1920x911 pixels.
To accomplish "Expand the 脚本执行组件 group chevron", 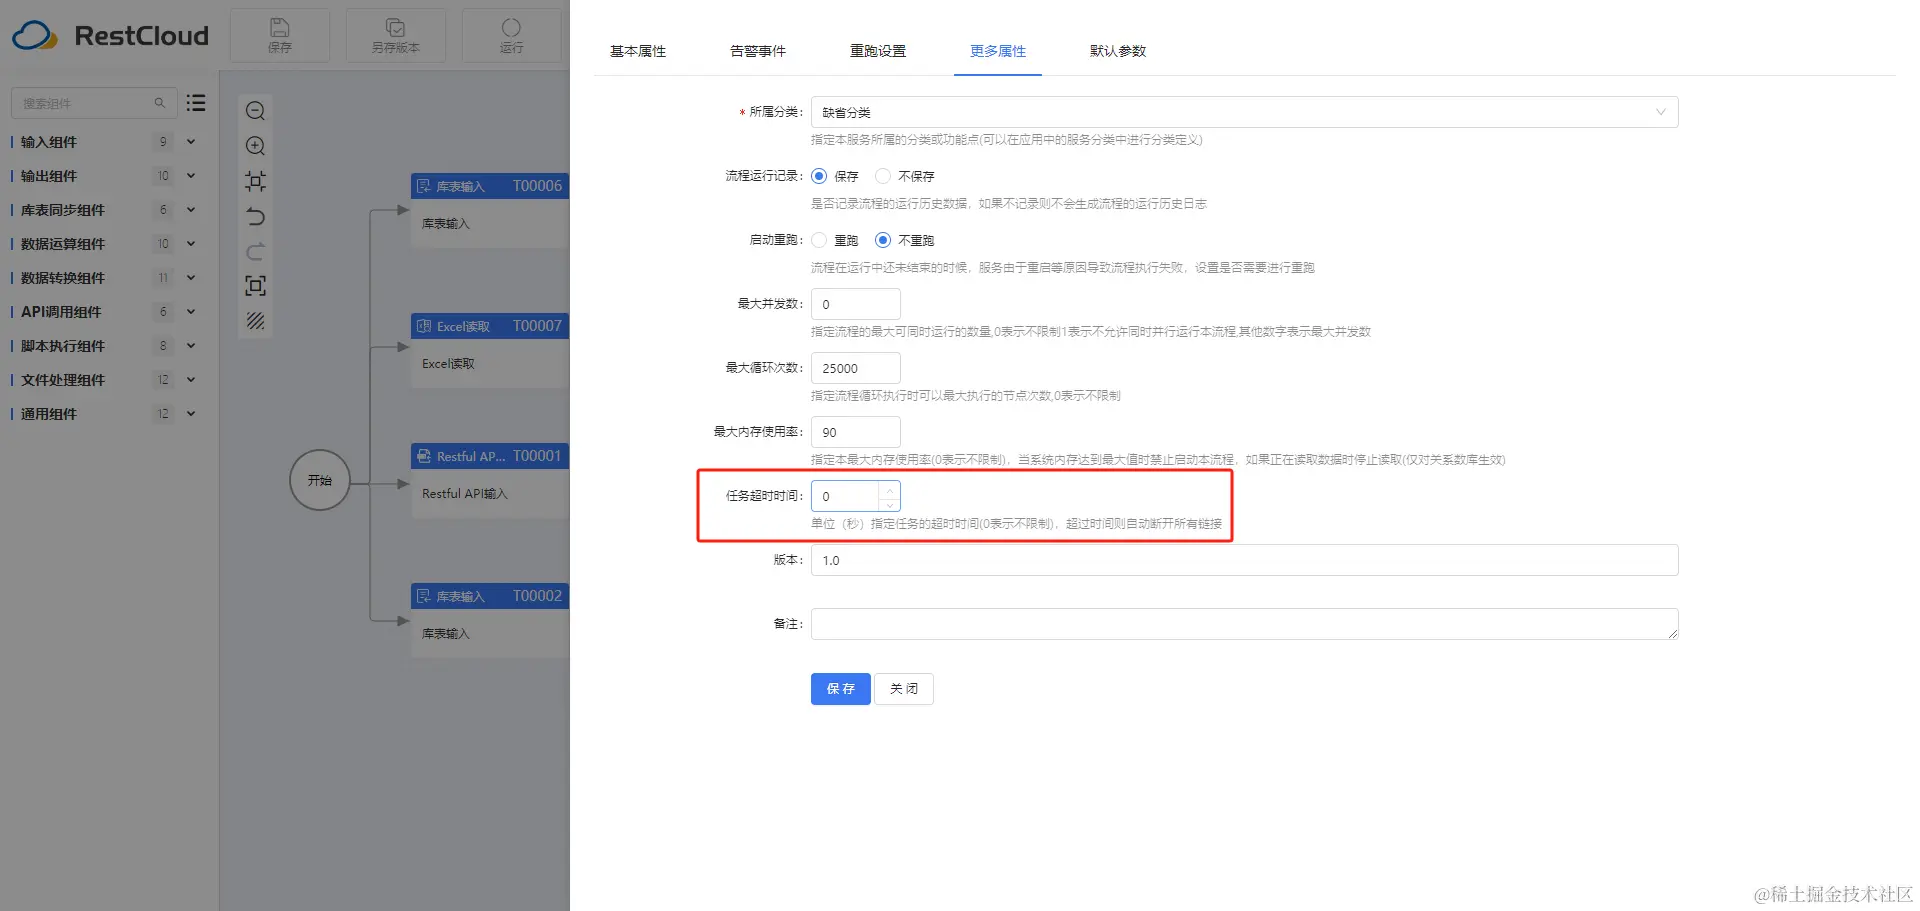I will [191, 346].
